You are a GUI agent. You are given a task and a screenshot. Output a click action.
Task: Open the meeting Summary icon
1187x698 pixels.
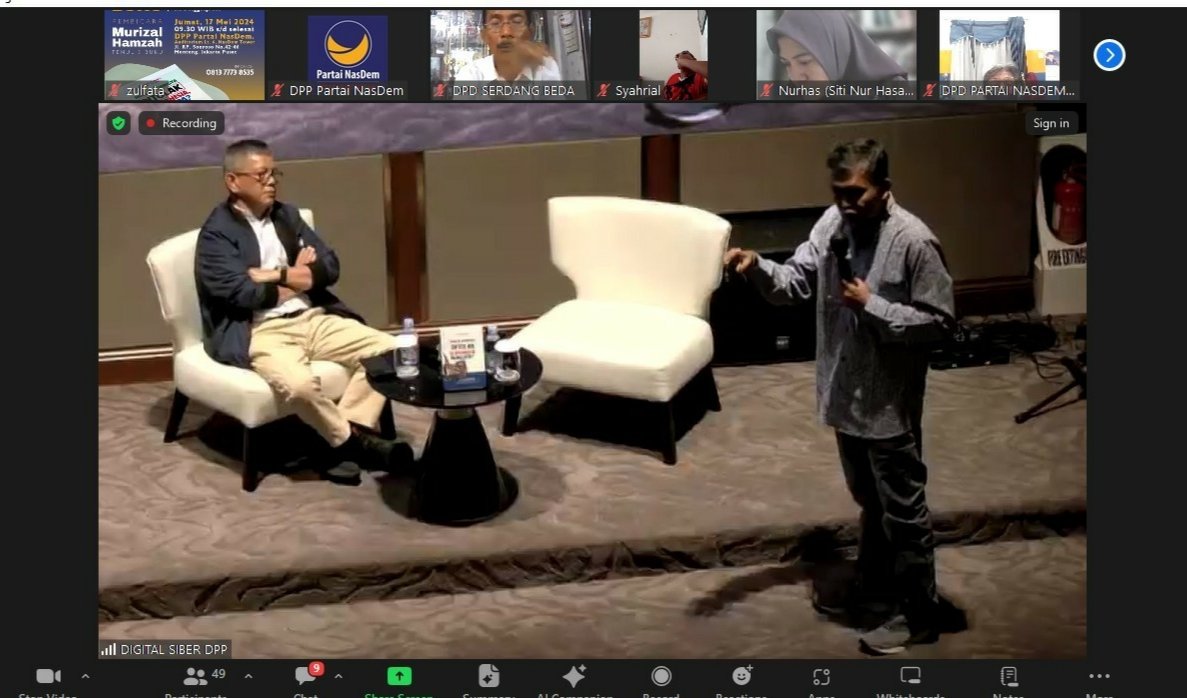488,677
